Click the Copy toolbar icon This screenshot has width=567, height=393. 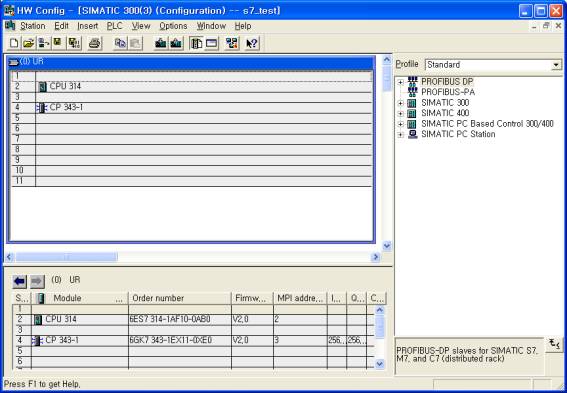120,43
